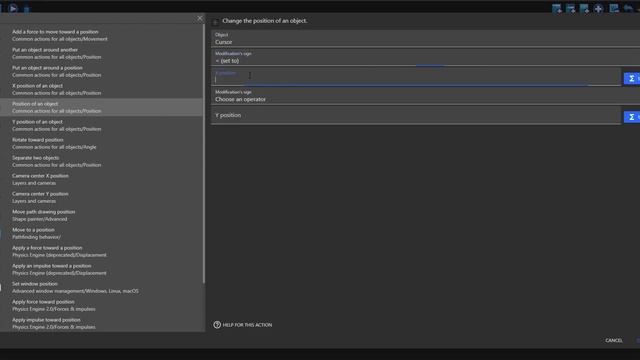Screen dimensions: 640x360
Task: Open expression editor for Y position
Action: 631,117
